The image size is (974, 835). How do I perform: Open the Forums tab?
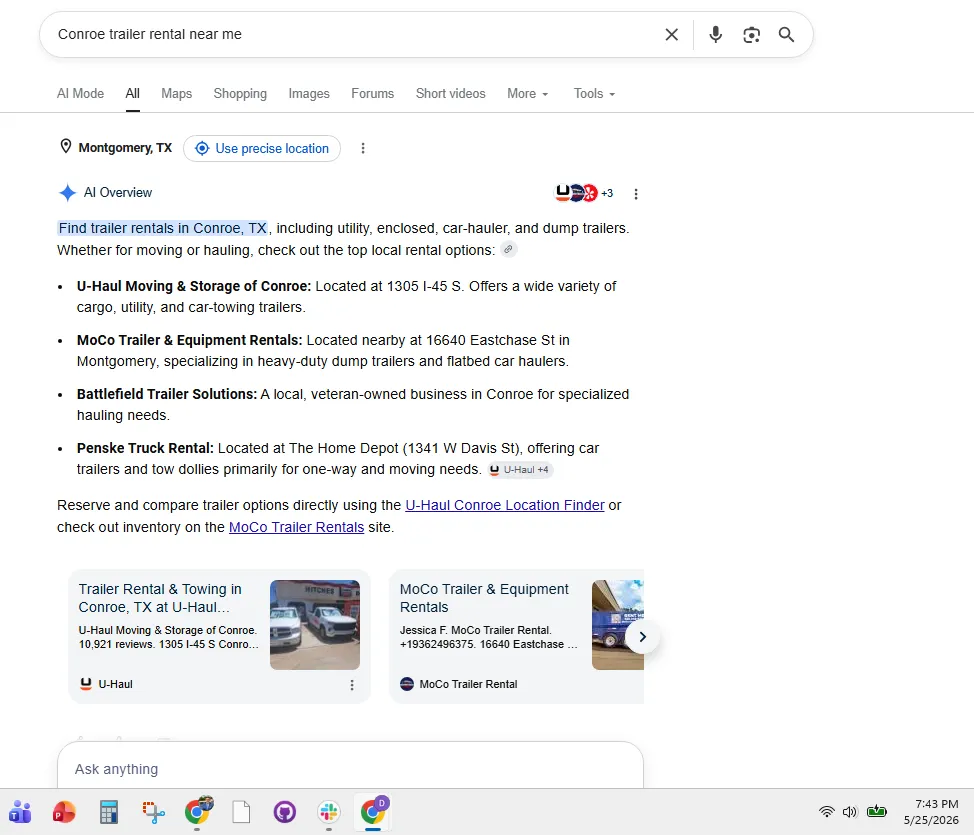(x=372, y=94)
